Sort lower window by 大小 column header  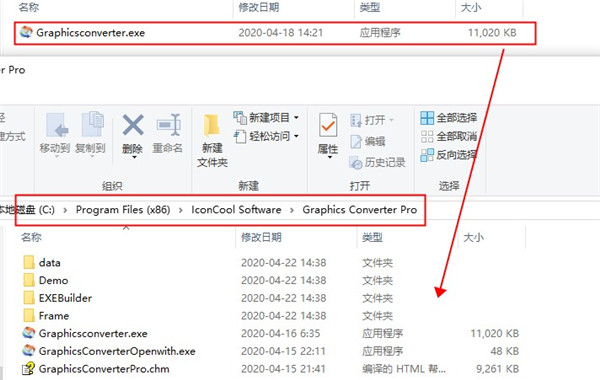coord(473,237)
